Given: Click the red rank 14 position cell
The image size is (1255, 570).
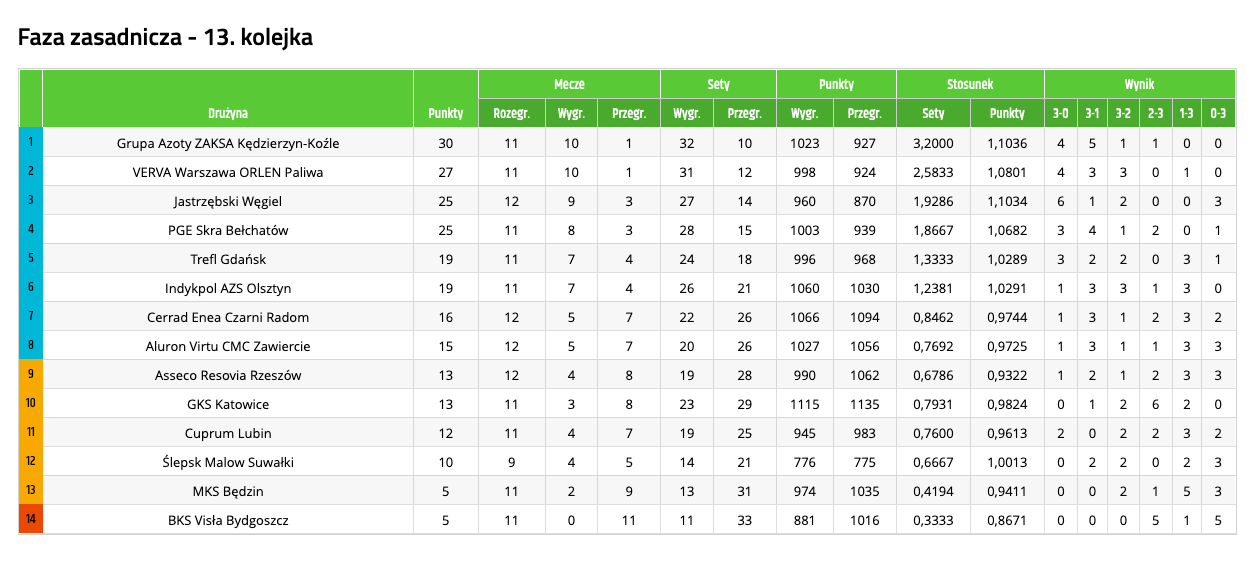Looking at the screenshot, I should point(31,520).
